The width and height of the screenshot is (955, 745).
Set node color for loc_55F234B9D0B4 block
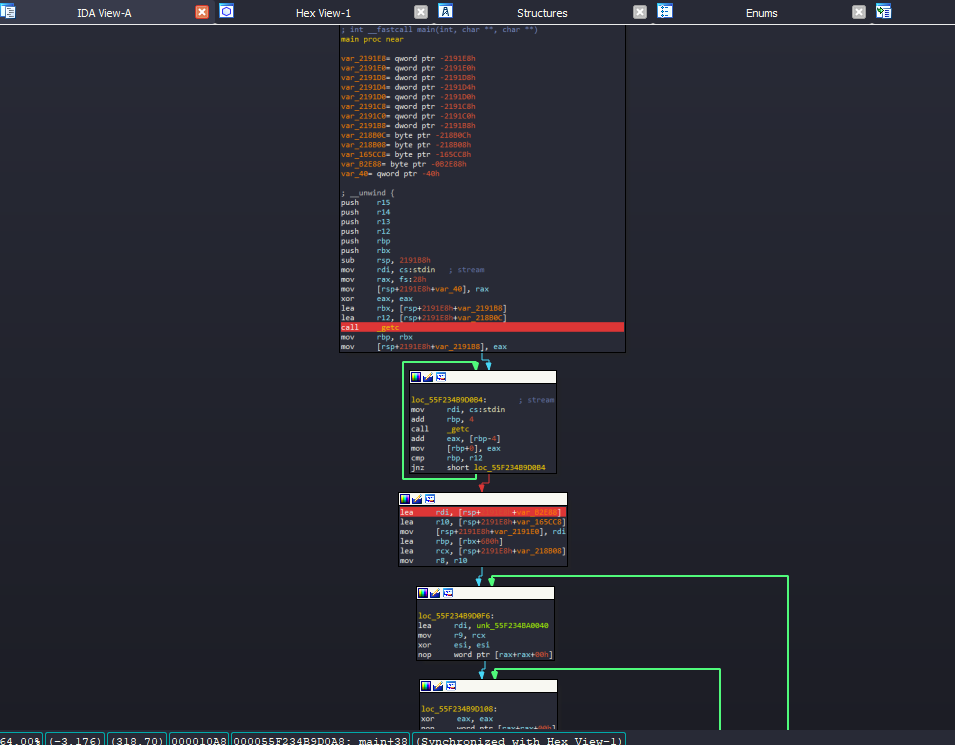416,377
